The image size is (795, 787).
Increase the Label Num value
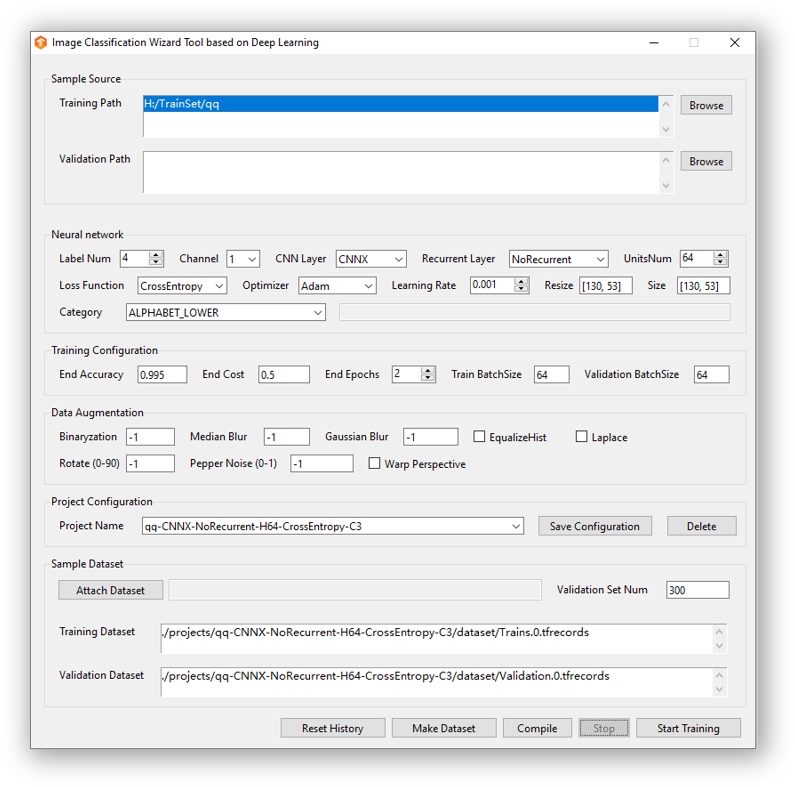coord(156,255)
